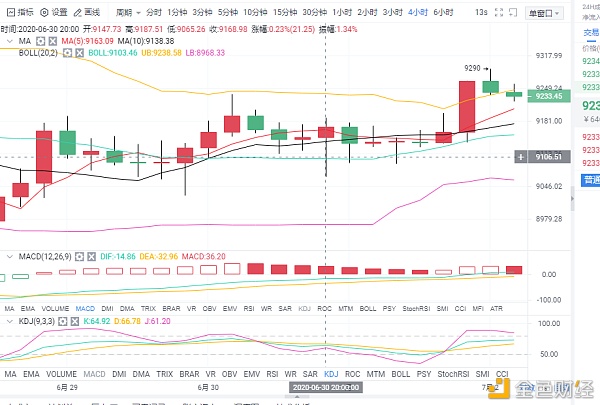
Task: Click the UB:9238.58 legend value
Action: [161, 53]
